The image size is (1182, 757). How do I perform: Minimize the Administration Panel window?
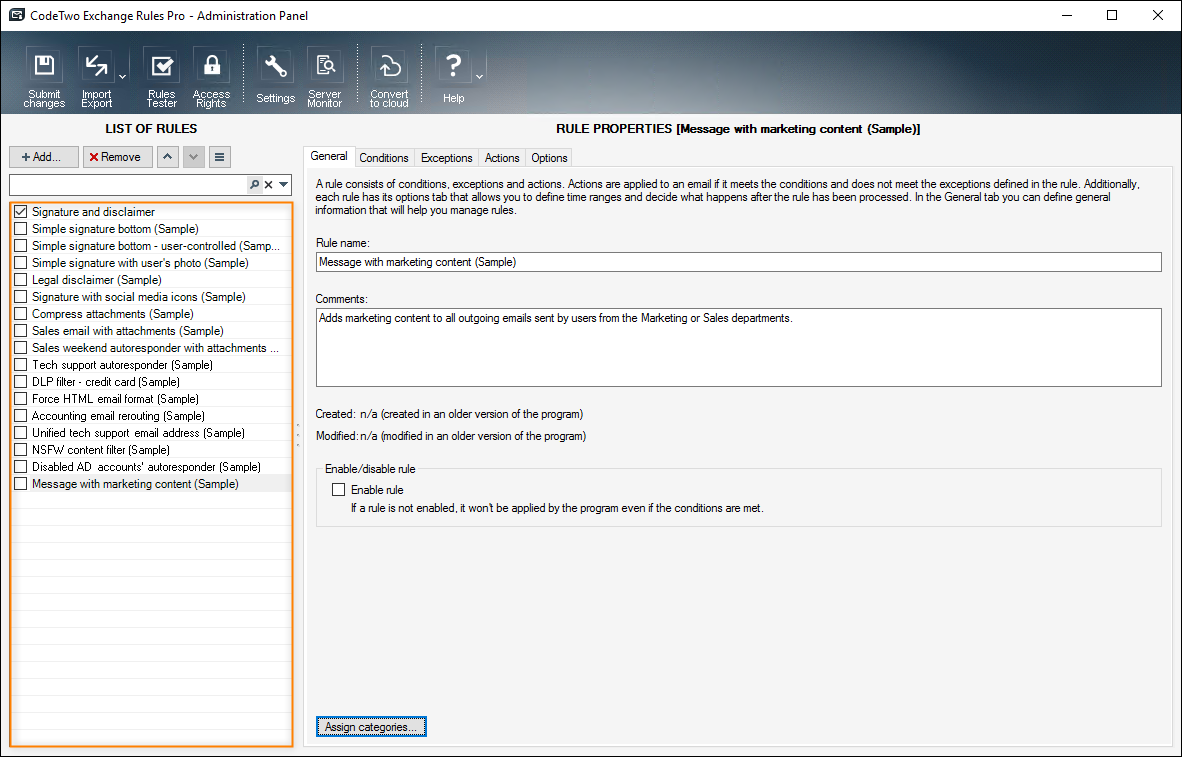point(1066,15)
